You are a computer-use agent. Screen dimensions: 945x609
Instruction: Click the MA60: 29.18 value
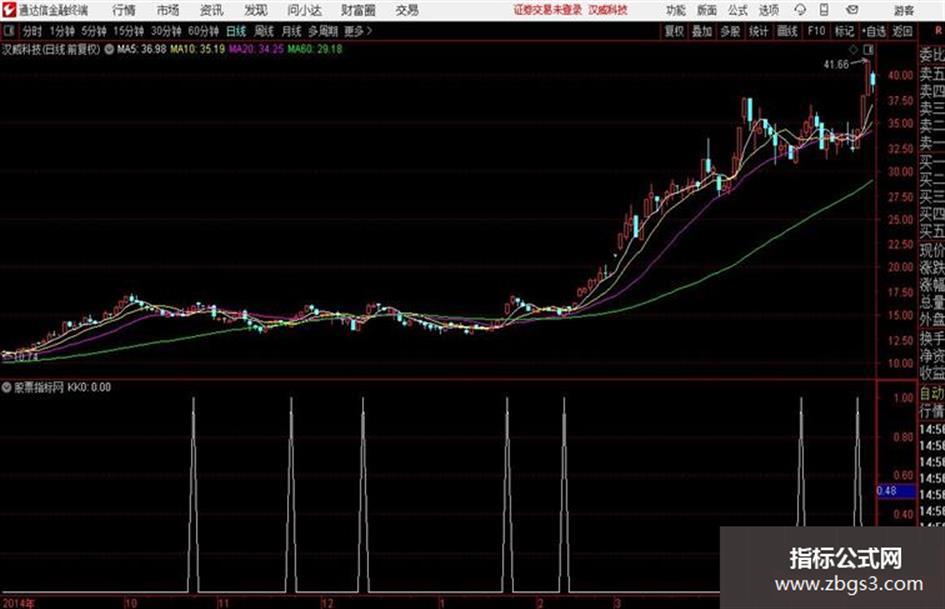click(315, 49)
